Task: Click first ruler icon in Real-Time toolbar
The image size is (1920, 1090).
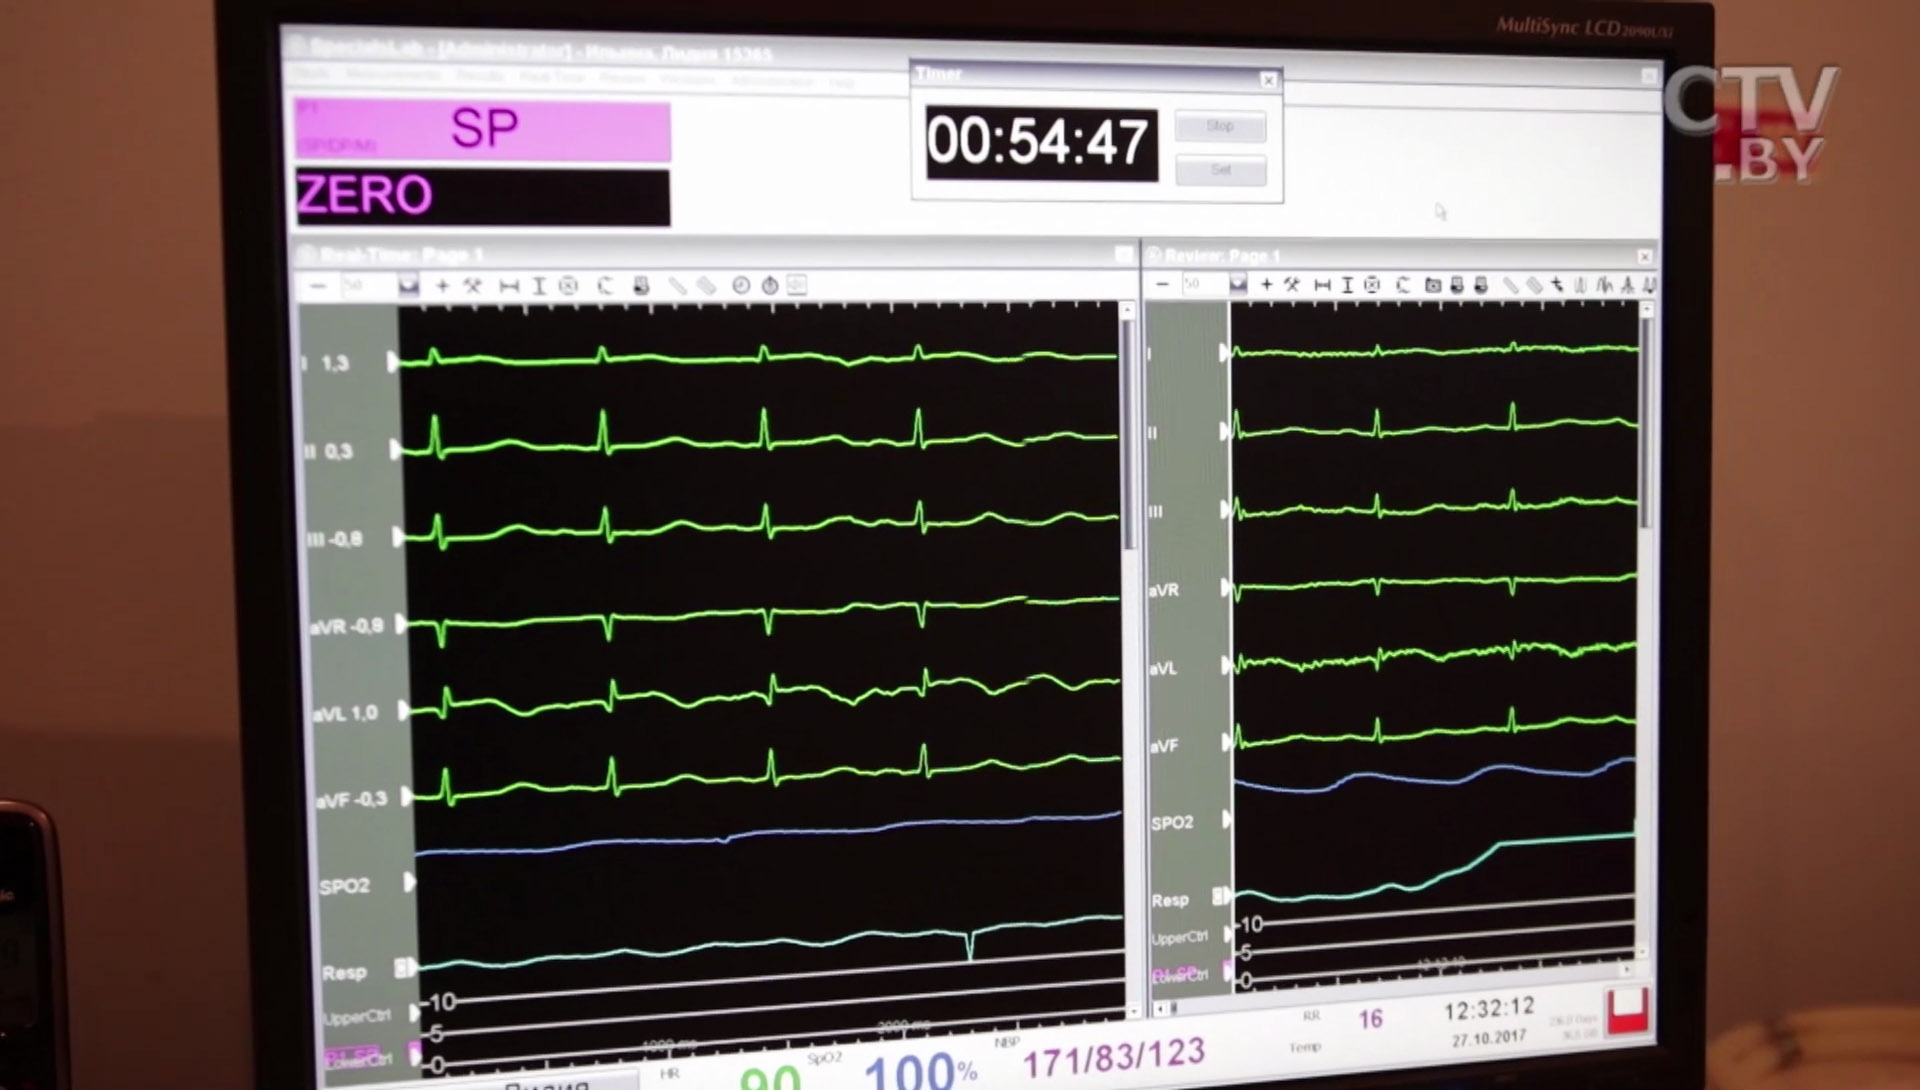Action: click(x=678, y=286)
